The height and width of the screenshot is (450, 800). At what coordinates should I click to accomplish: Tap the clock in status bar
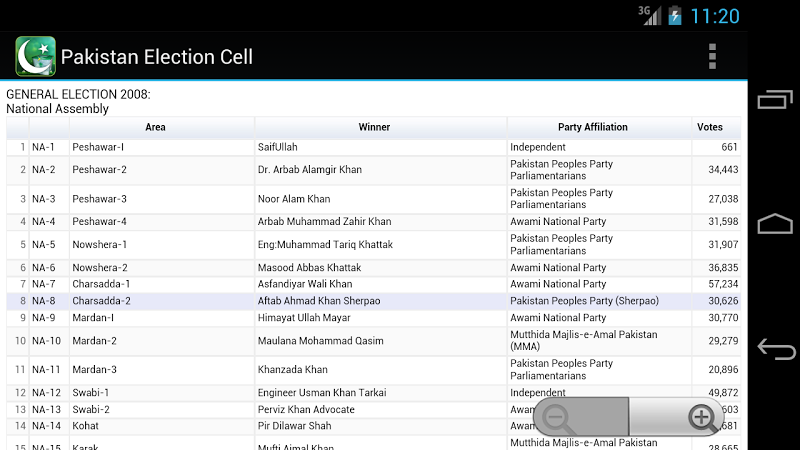pyautogui.click(x=715, y=16)
